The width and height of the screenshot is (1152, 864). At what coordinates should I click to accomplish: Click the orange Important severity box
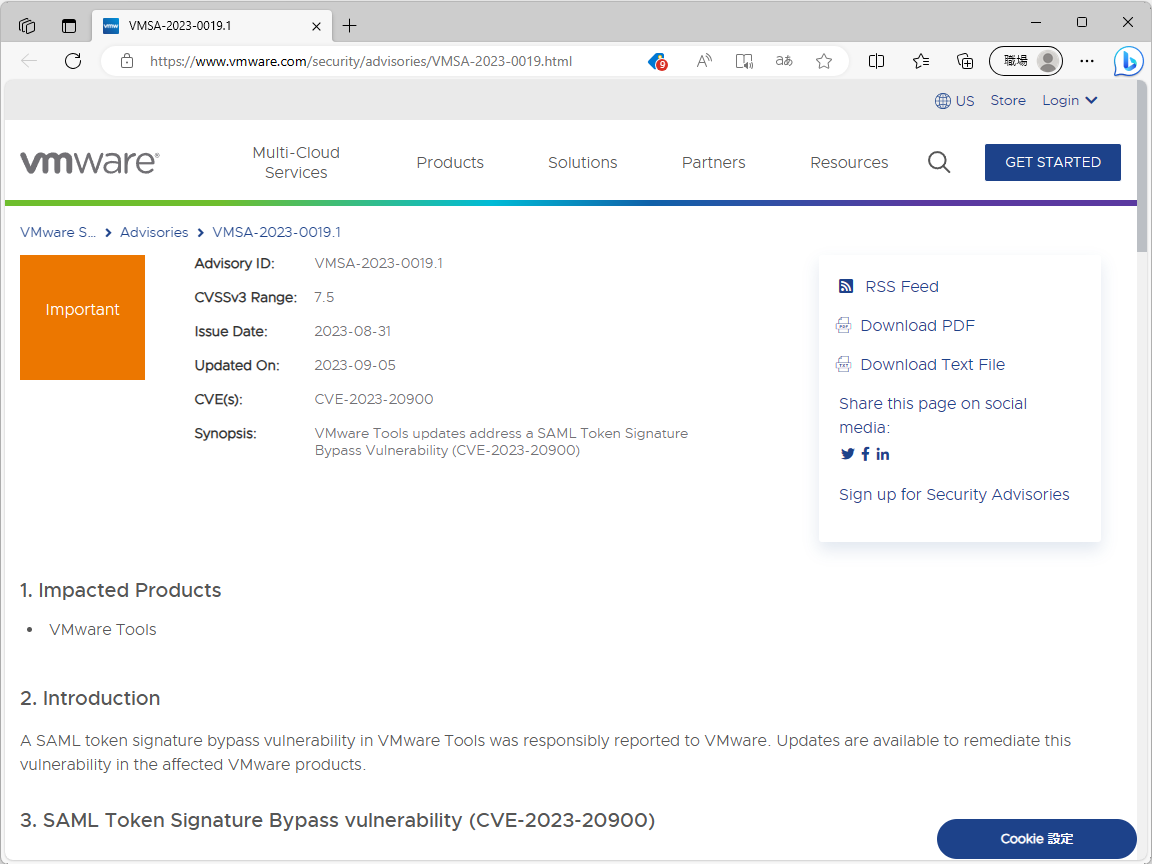[82, 317]
